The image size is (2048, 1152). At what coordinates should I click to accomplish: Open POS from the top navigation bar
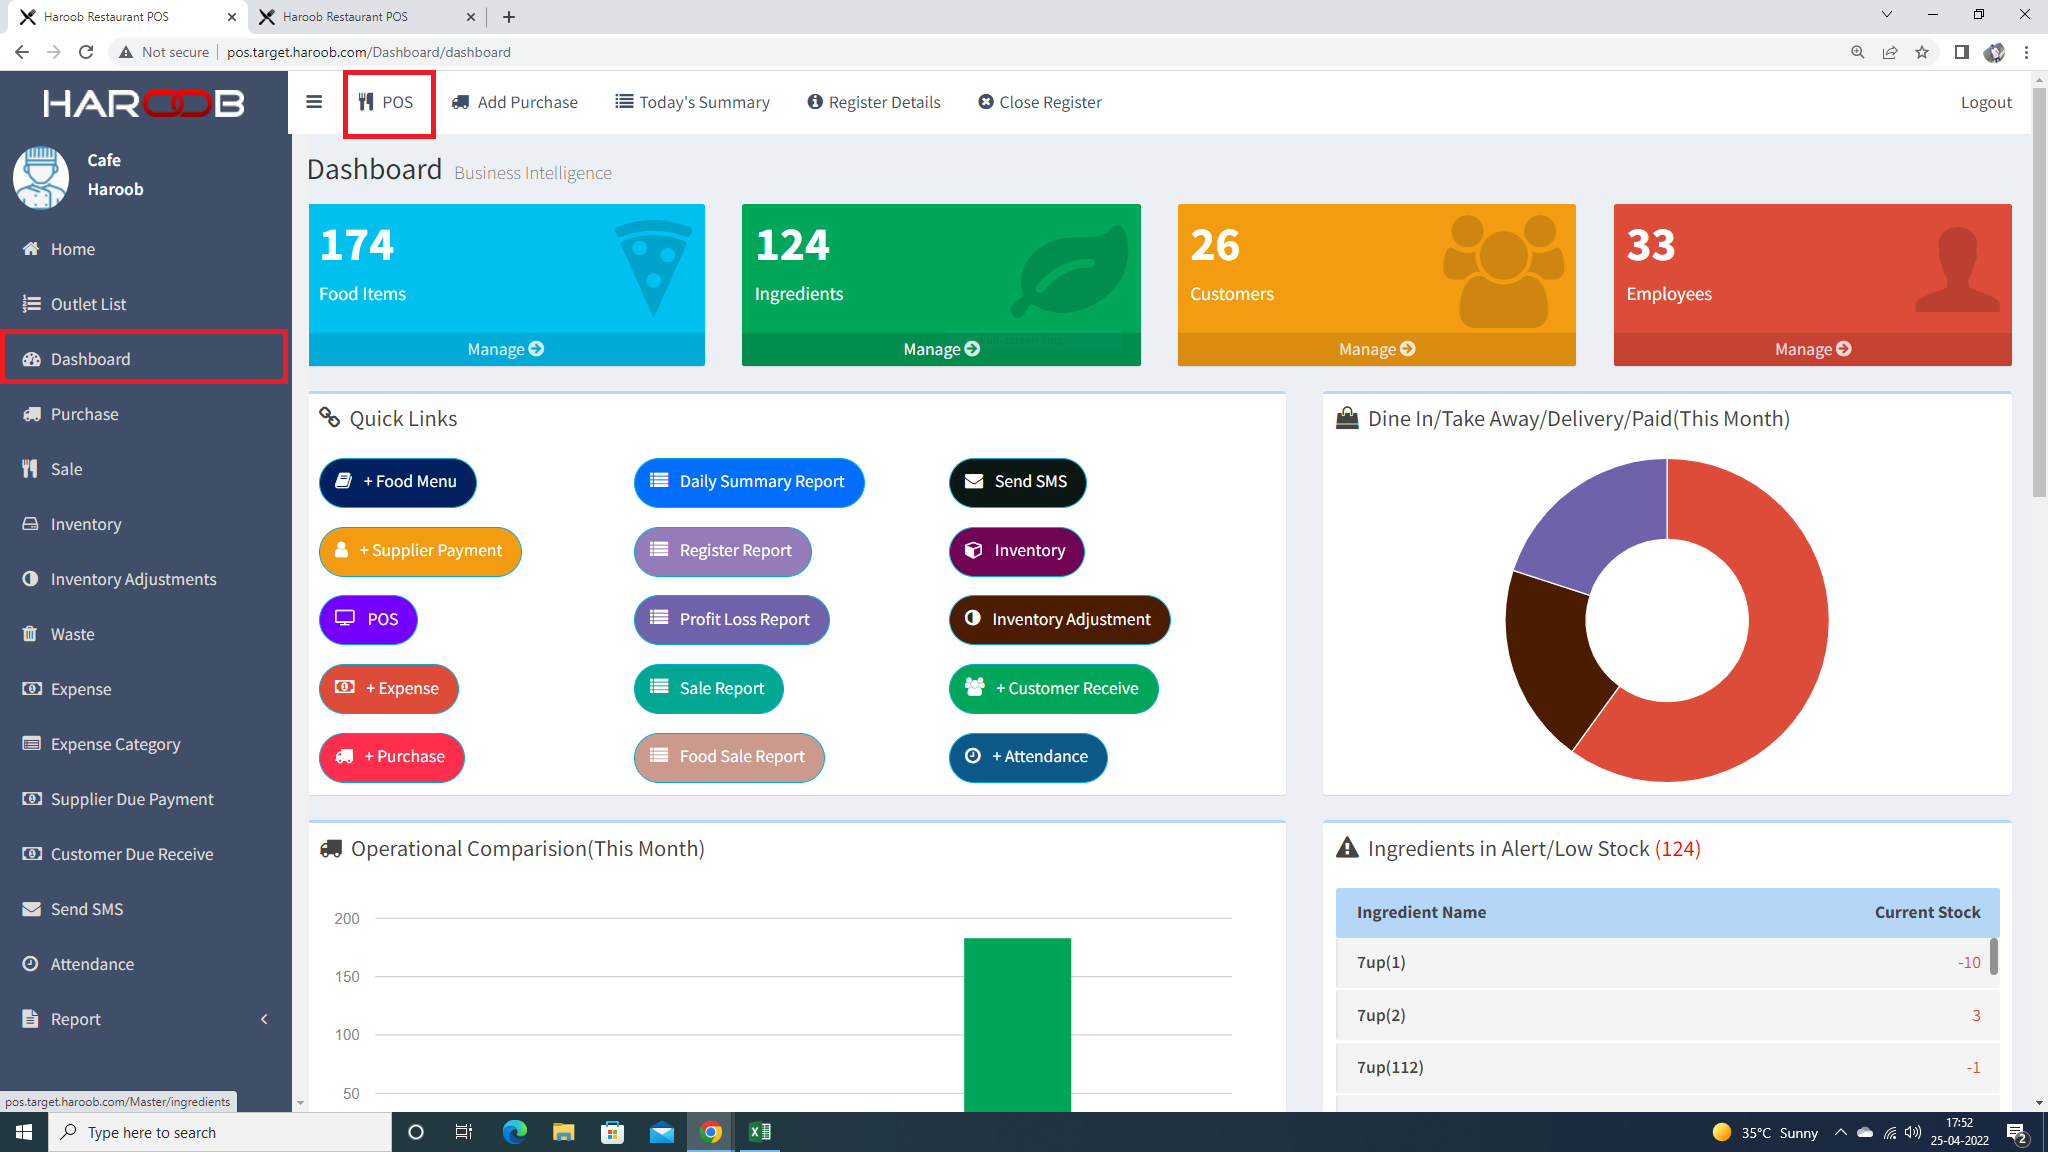point(386,102)
